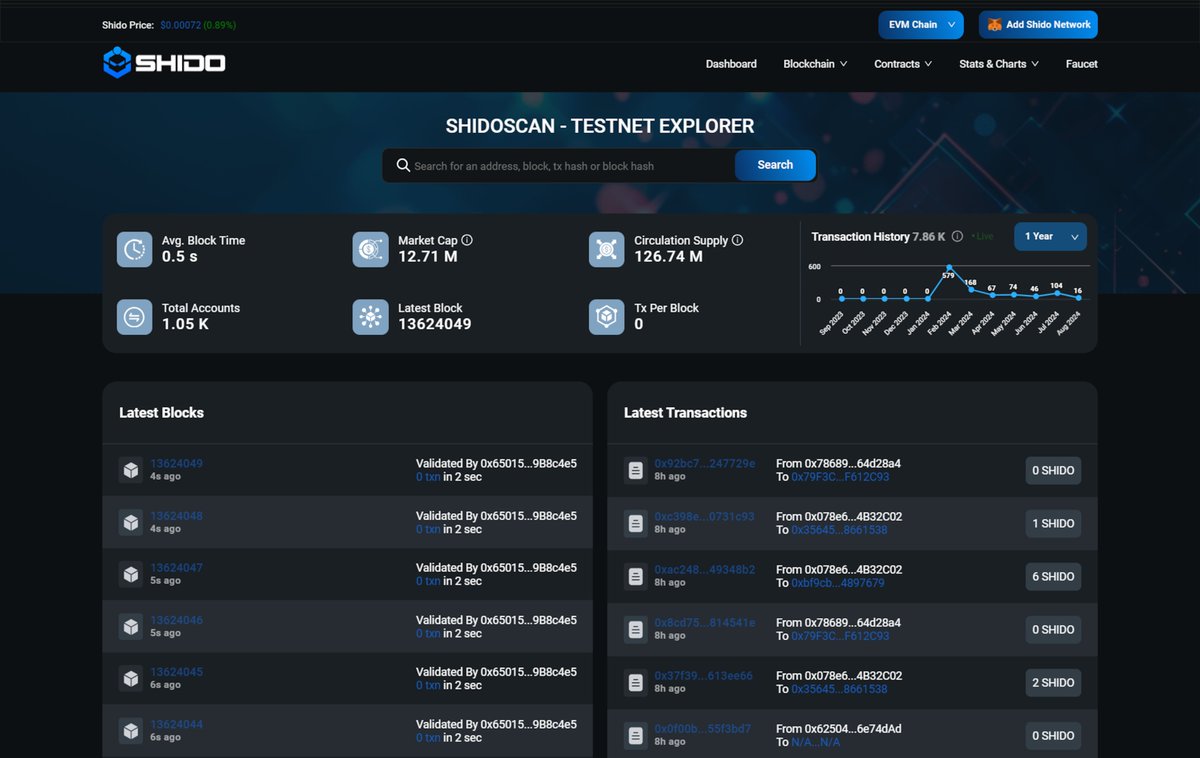Expand the Blockchain menu

coord(815,64)
